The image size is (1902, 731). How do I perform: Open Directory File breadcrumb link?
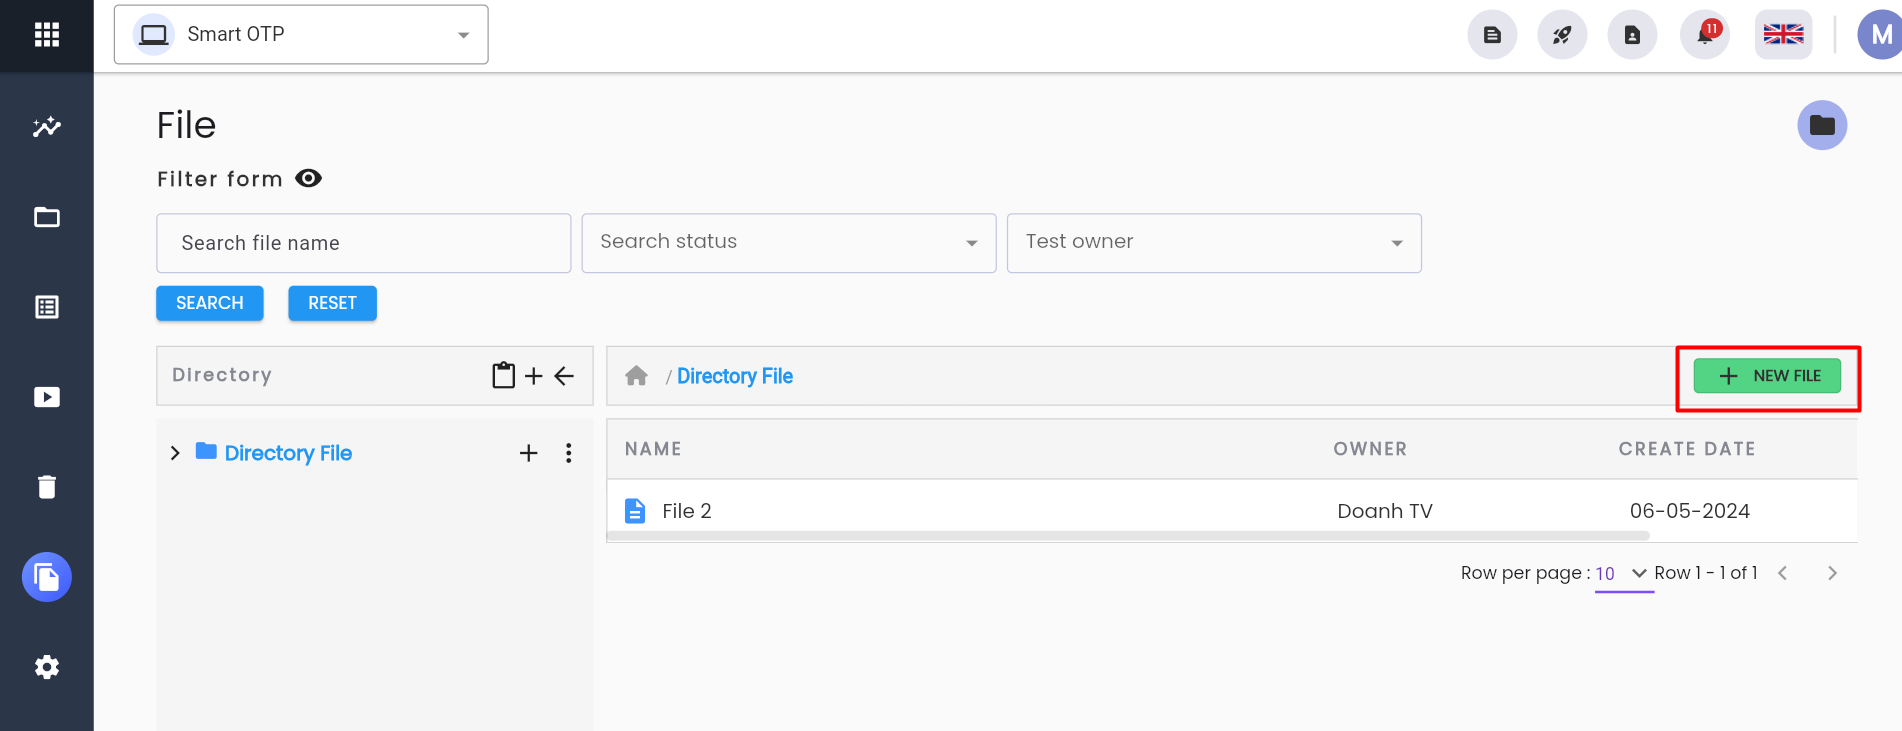pos(735,376)
